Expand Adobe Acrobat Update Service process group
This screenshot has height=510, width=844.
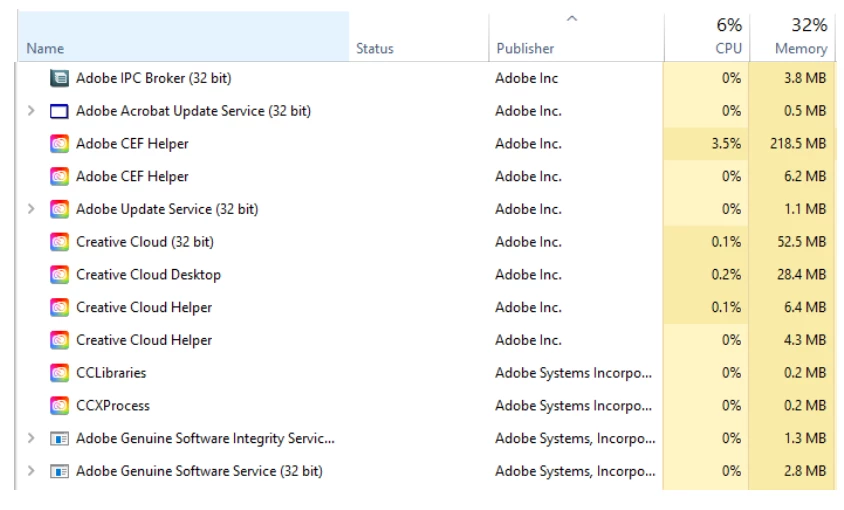pyautogui.click(x=31, y=111)
